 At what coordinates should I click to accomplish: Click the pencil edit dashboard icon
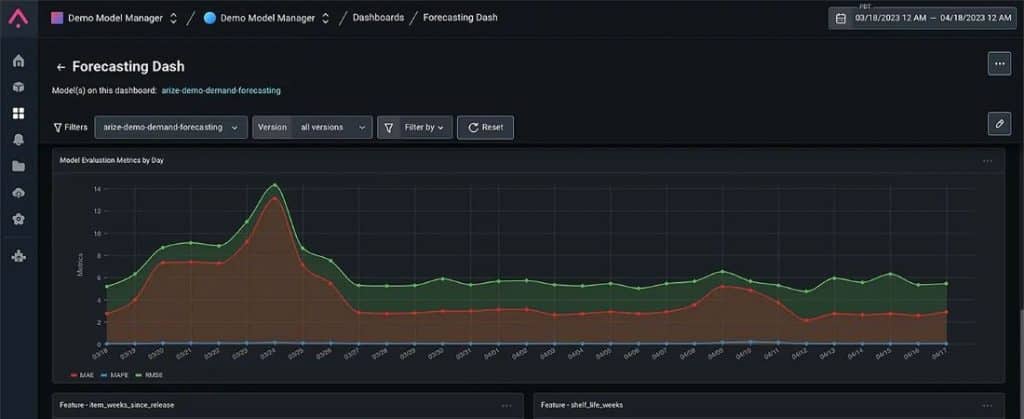coord(999,123)
